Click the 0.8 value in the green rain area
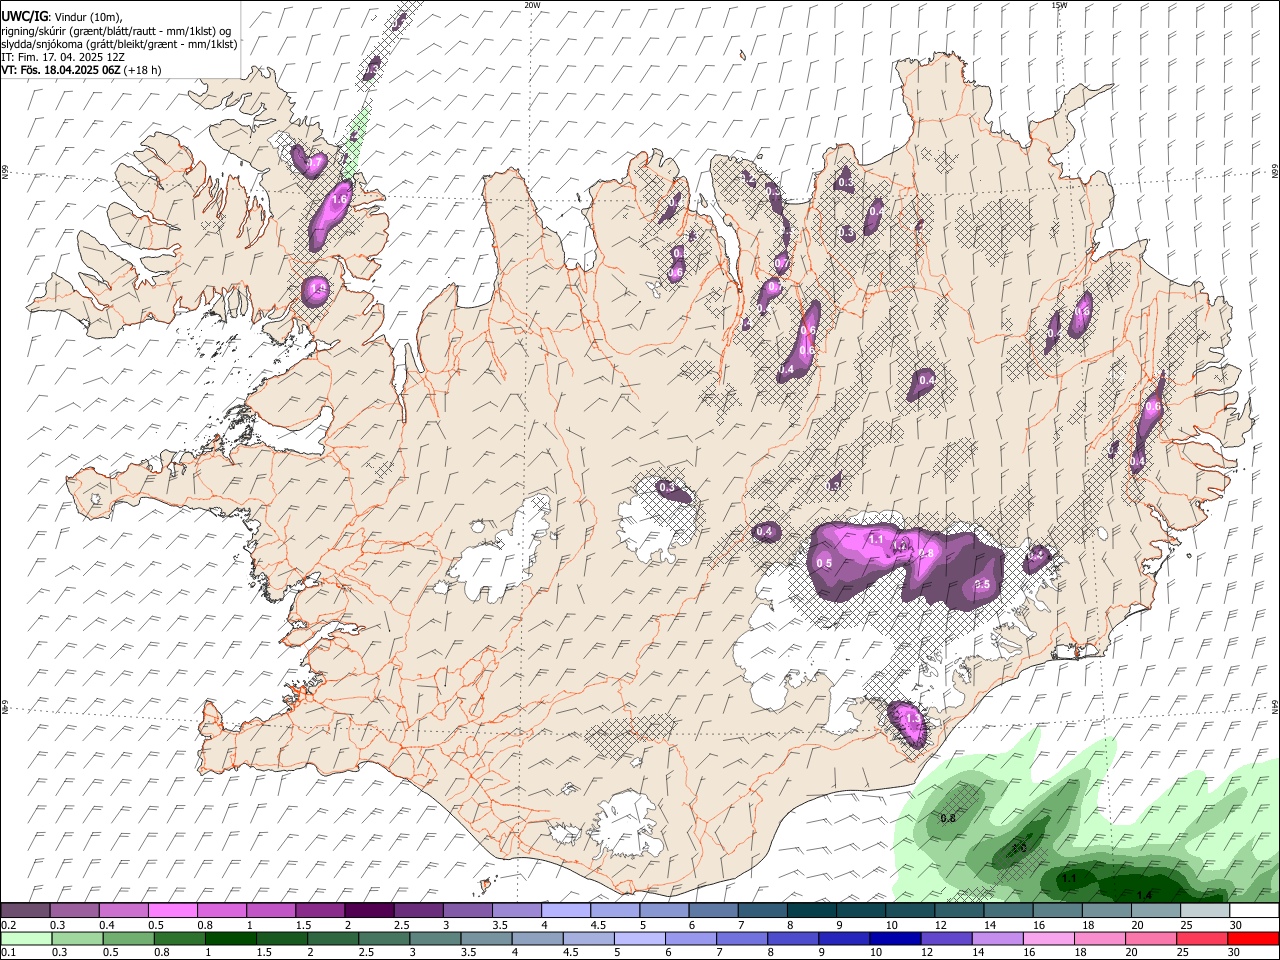 (949, 818)
